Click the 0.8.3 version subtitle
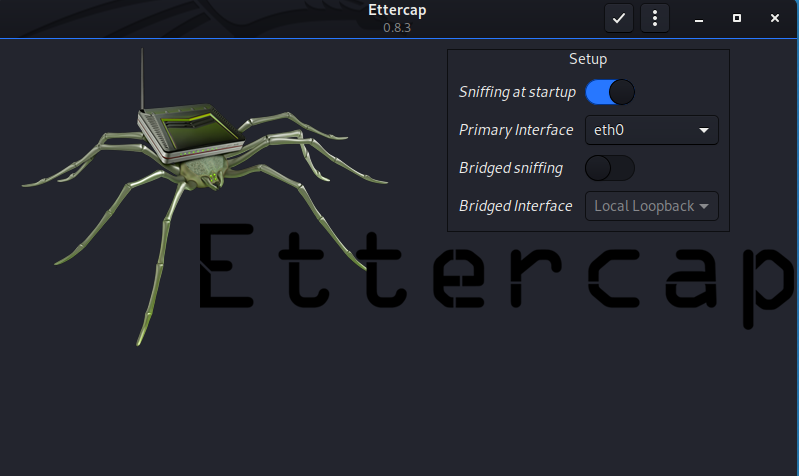The image size is (799, 476). [397, 28]
